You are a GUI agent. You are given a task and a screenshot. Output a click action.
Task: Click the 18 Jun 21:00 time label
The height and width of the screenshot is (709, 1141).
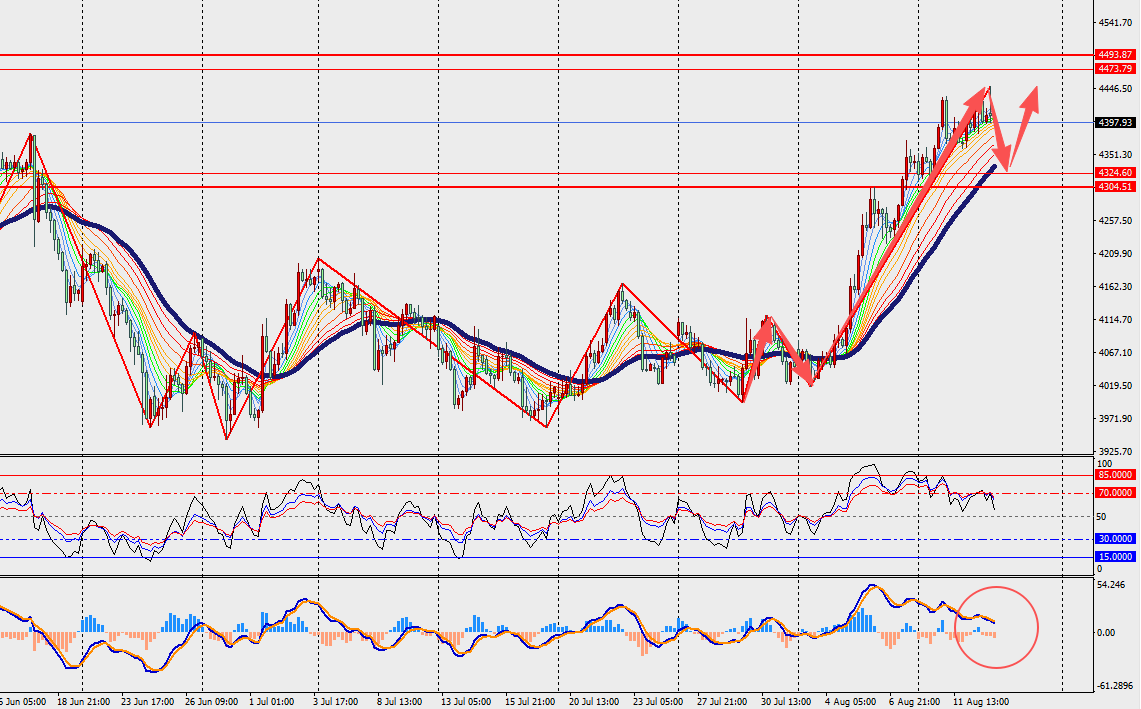coord(84,702)
